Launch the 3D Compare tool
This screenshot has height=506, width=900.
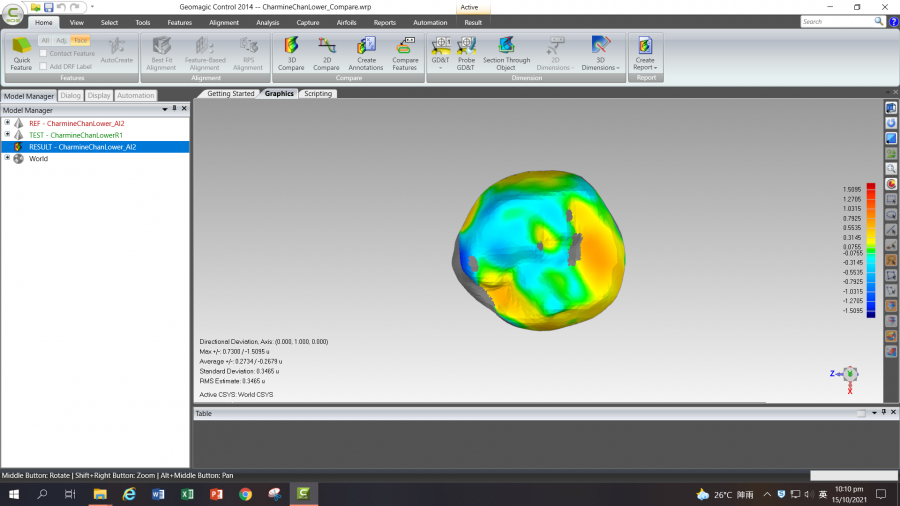[x=291, y=52]
